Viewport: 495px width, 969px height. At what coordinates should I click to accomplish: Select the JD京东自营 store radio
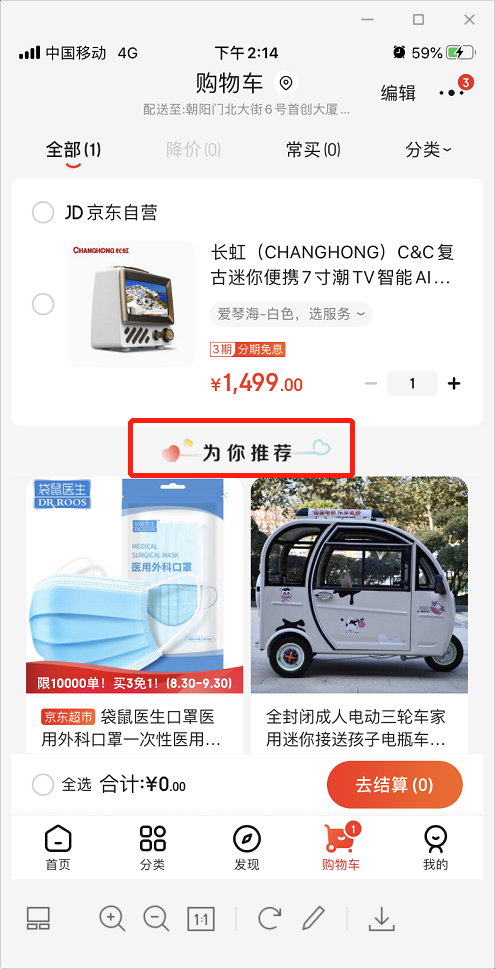click(43, 213)
